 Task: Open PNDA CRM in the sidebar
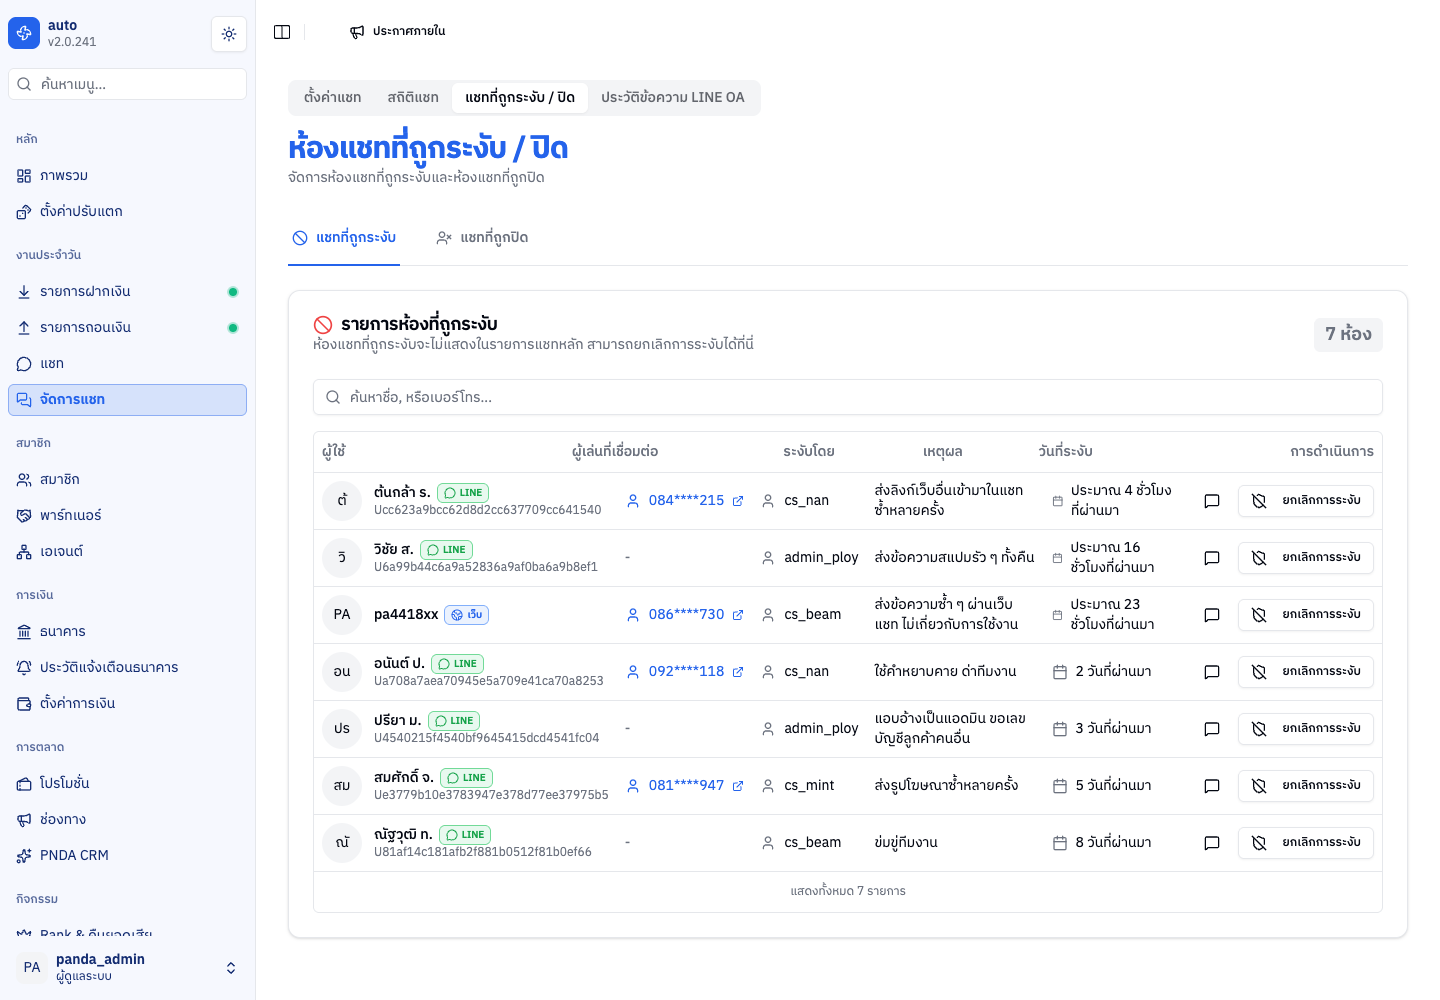(x=127, y=856)
